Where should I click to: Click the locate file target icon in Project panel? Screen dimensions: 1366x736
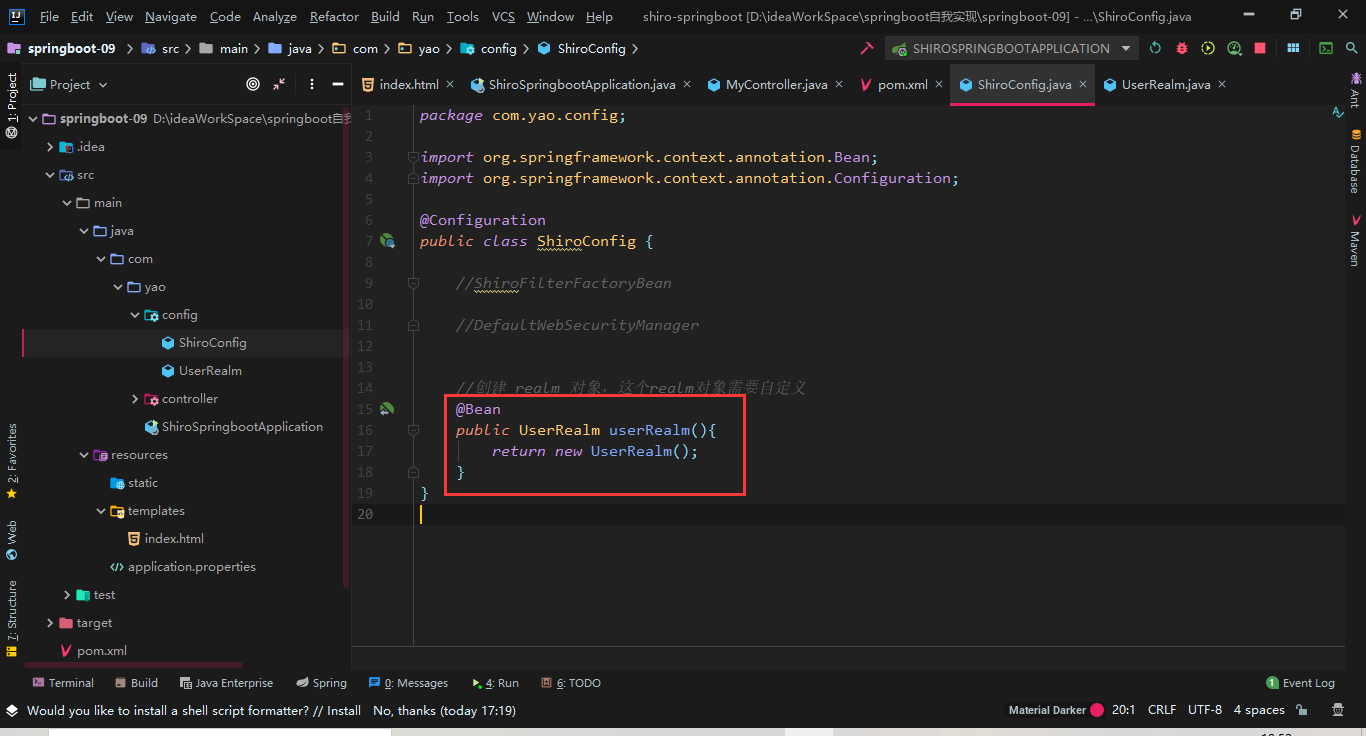point(253,85)
